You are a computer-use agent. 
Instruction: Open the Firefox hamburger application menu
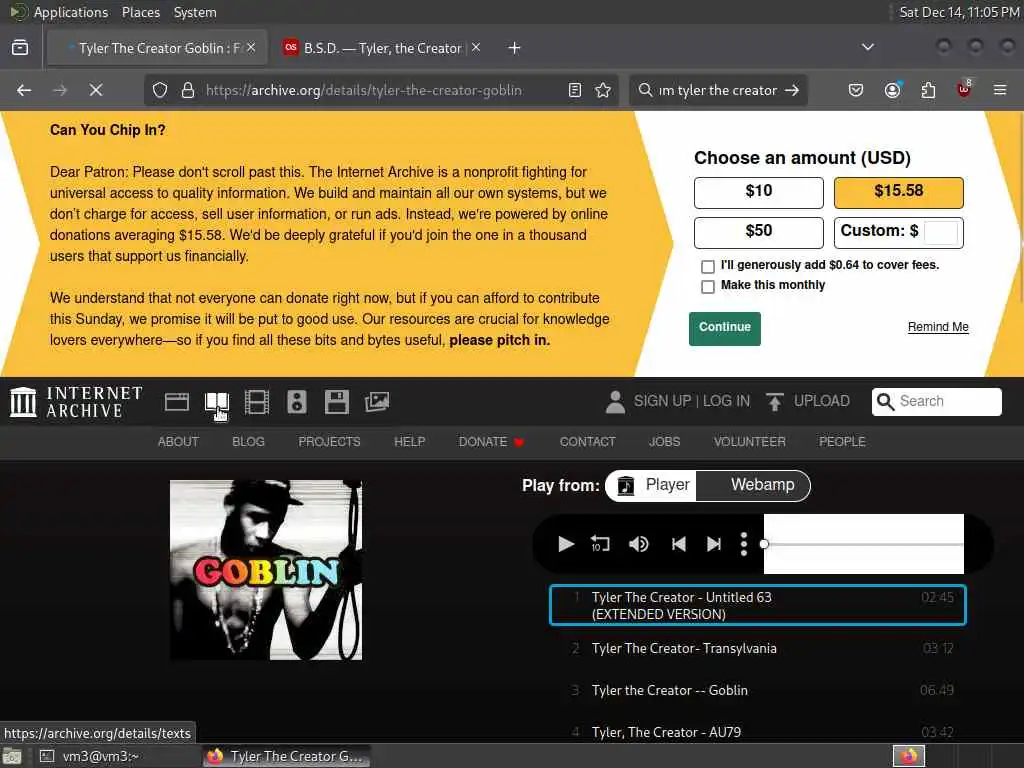[x=1000, y=90]
